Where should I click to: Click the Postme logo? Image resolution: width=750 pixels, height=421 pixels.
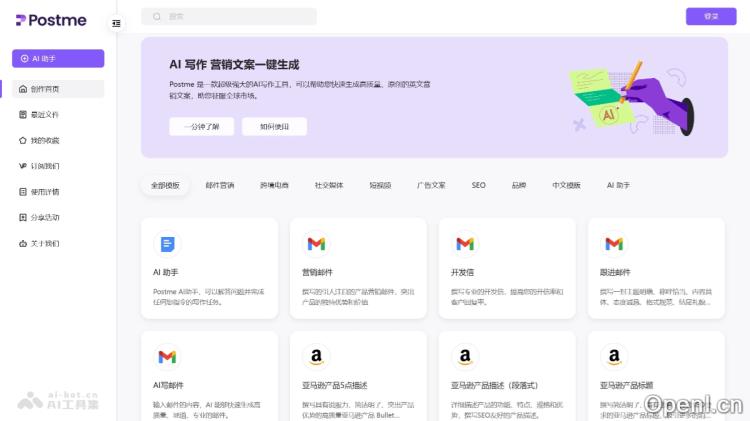point(51,20)
